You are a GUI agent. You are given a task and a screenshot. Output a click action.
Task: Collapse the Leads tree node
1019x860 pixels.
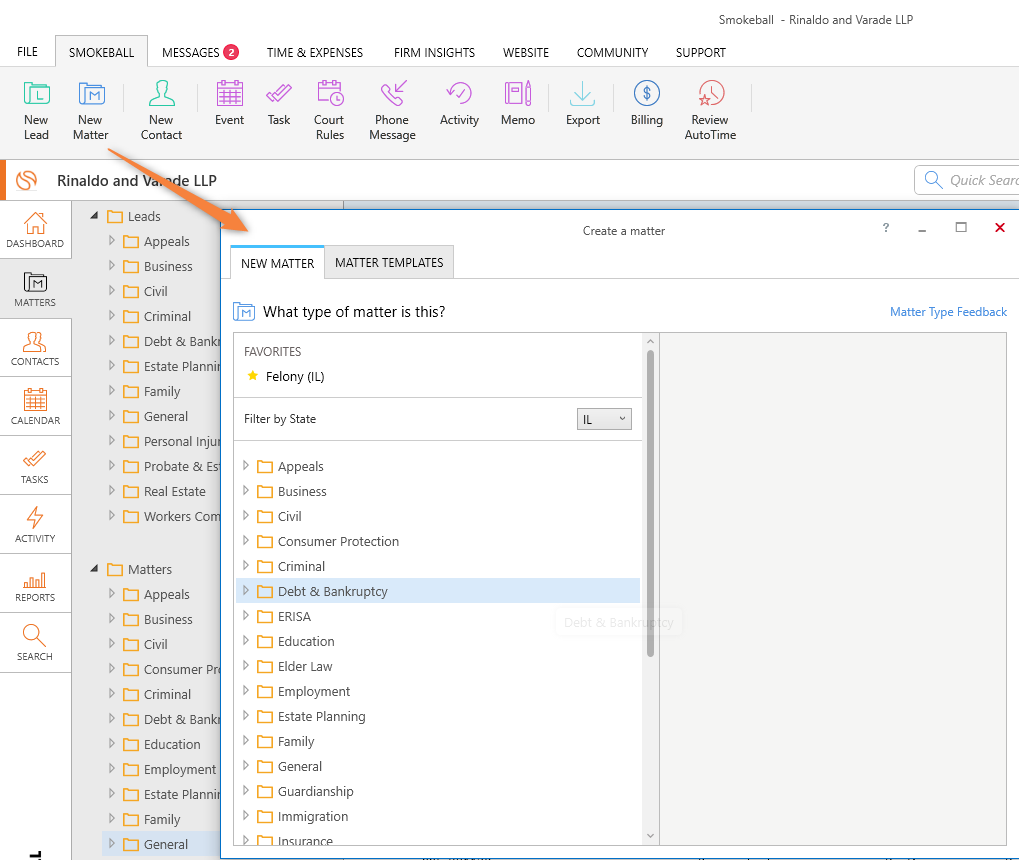pyautogui.click(x=94, y=215)
